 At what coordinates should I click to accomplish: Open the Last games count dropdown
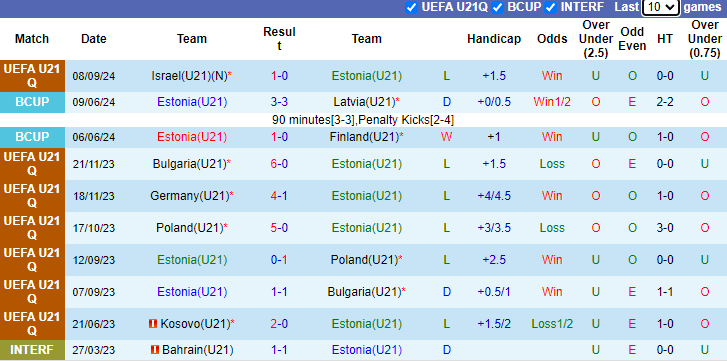coord(661,7)
